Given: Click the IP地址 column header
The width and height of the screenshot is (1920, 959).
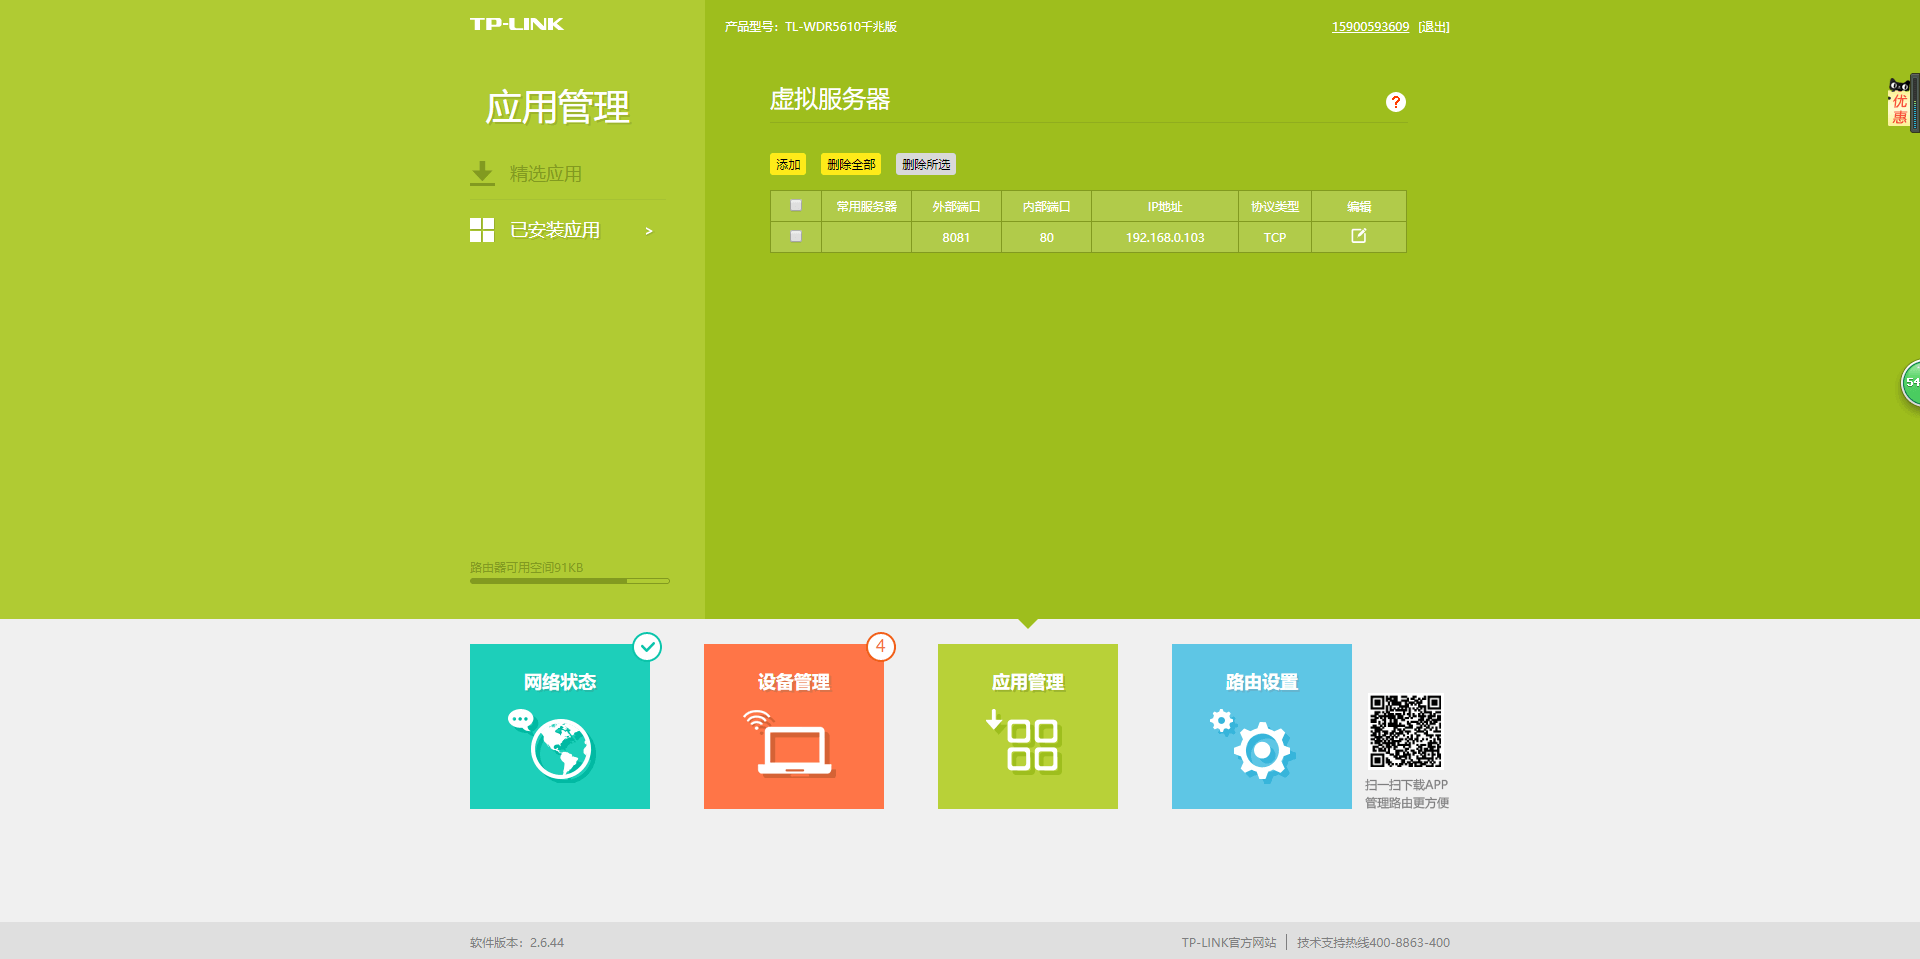Looking at the screenshot, I should pyautogui.click(x=1165, y=206).
